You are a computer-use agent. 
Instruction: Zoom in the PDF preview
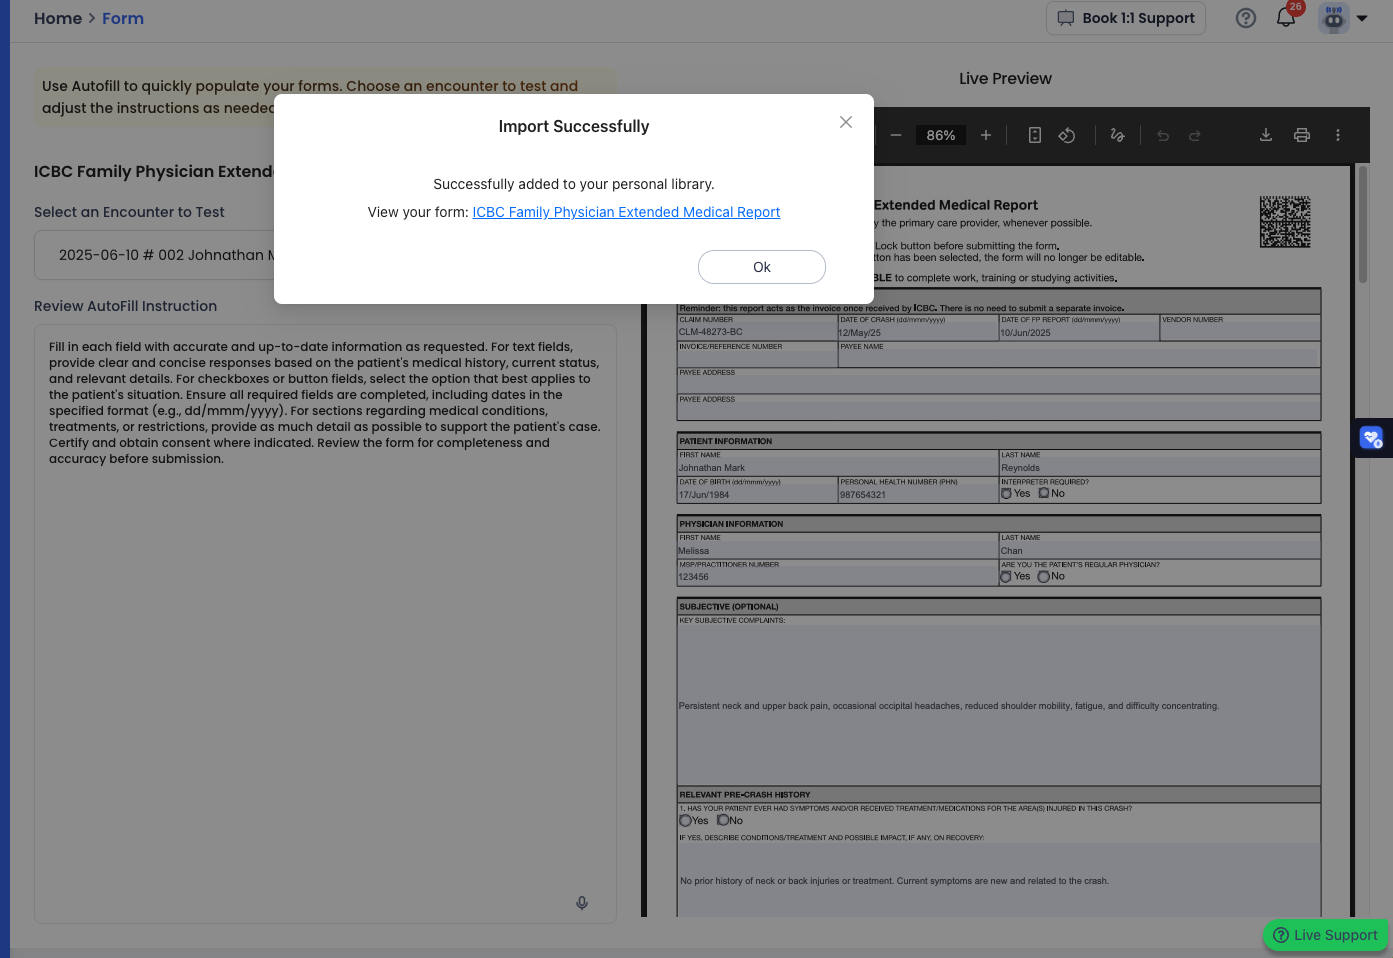[x=986, y=135]
